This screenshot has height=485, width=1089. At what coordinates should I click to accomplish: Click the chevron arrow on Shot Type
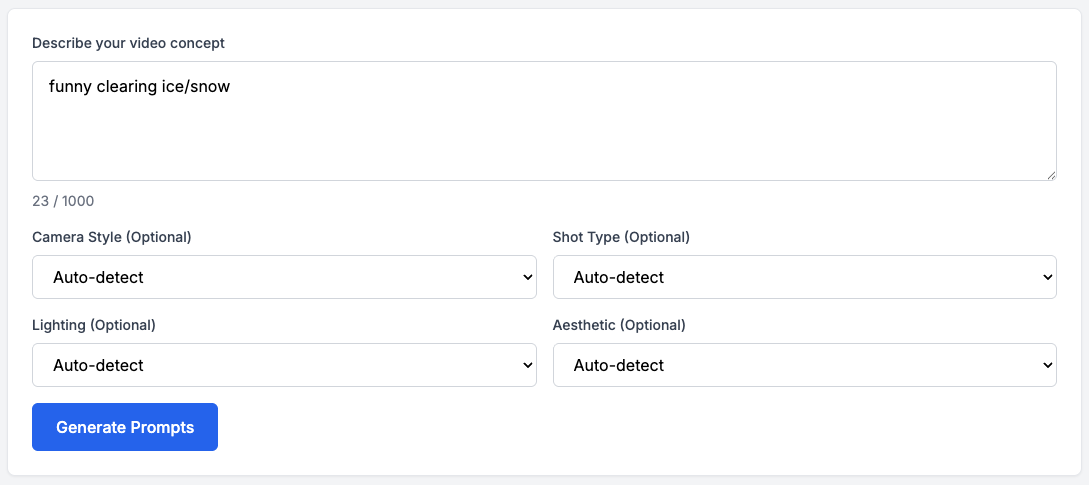point(1048,277)
